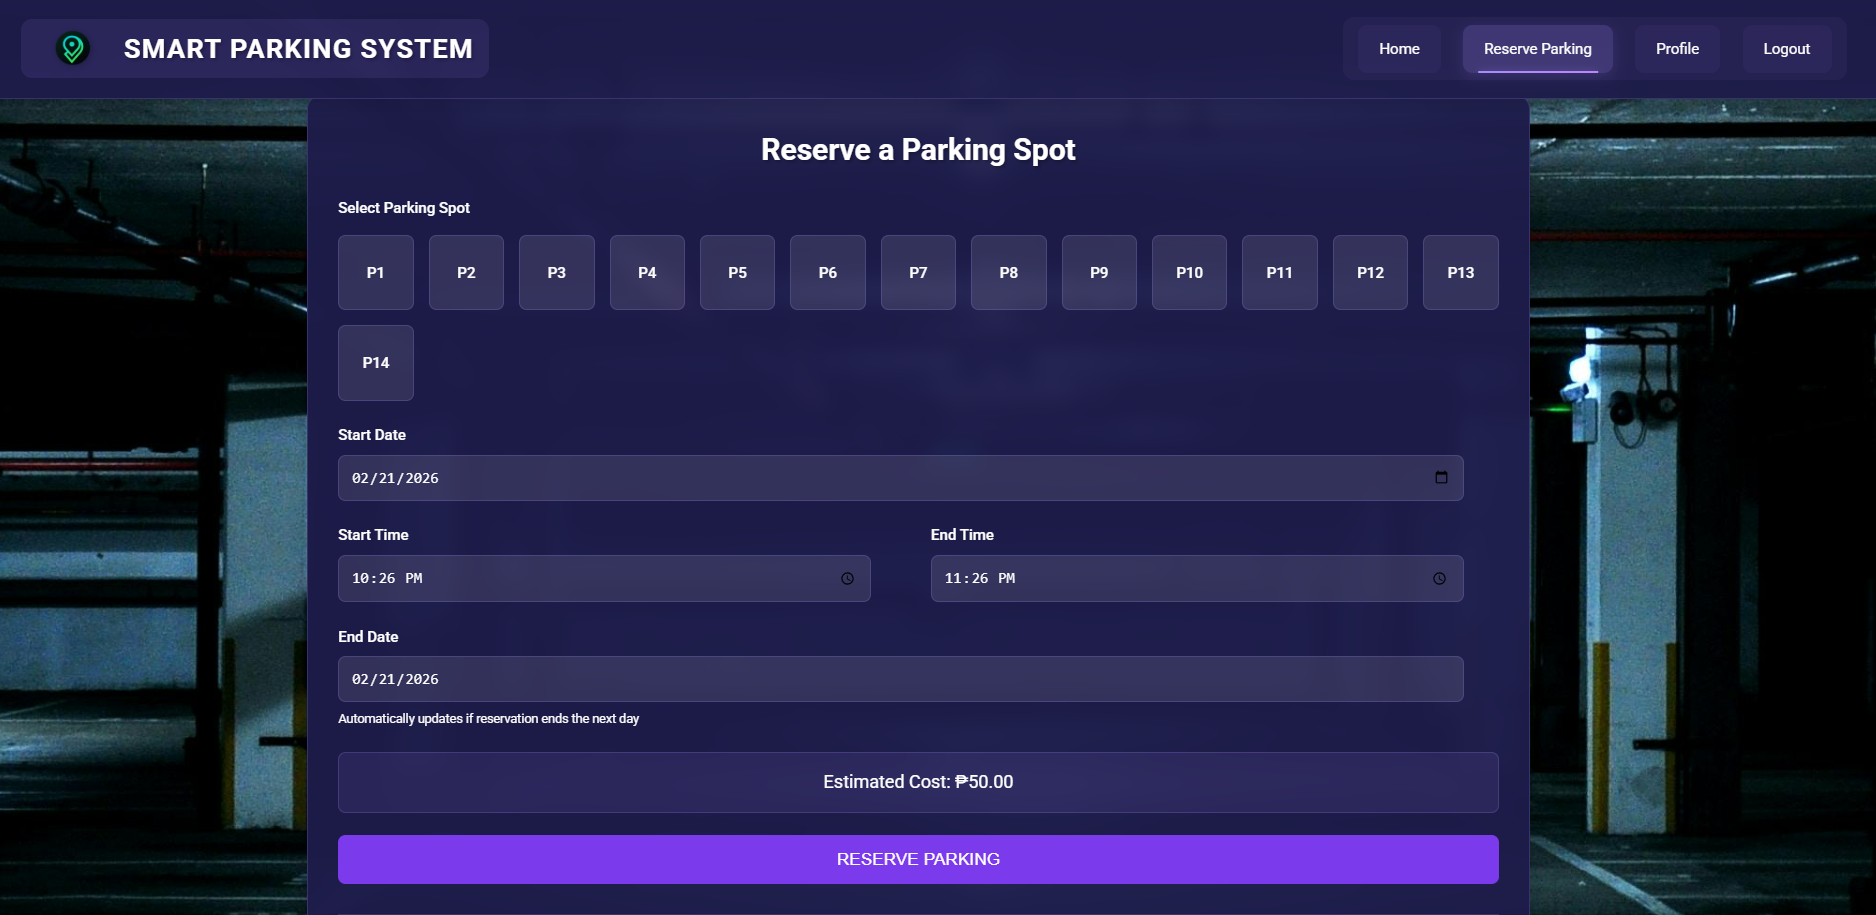Open the Start Date calendar picker icon
This screenshot has width=1876, height=915.
pos(1441,478)
